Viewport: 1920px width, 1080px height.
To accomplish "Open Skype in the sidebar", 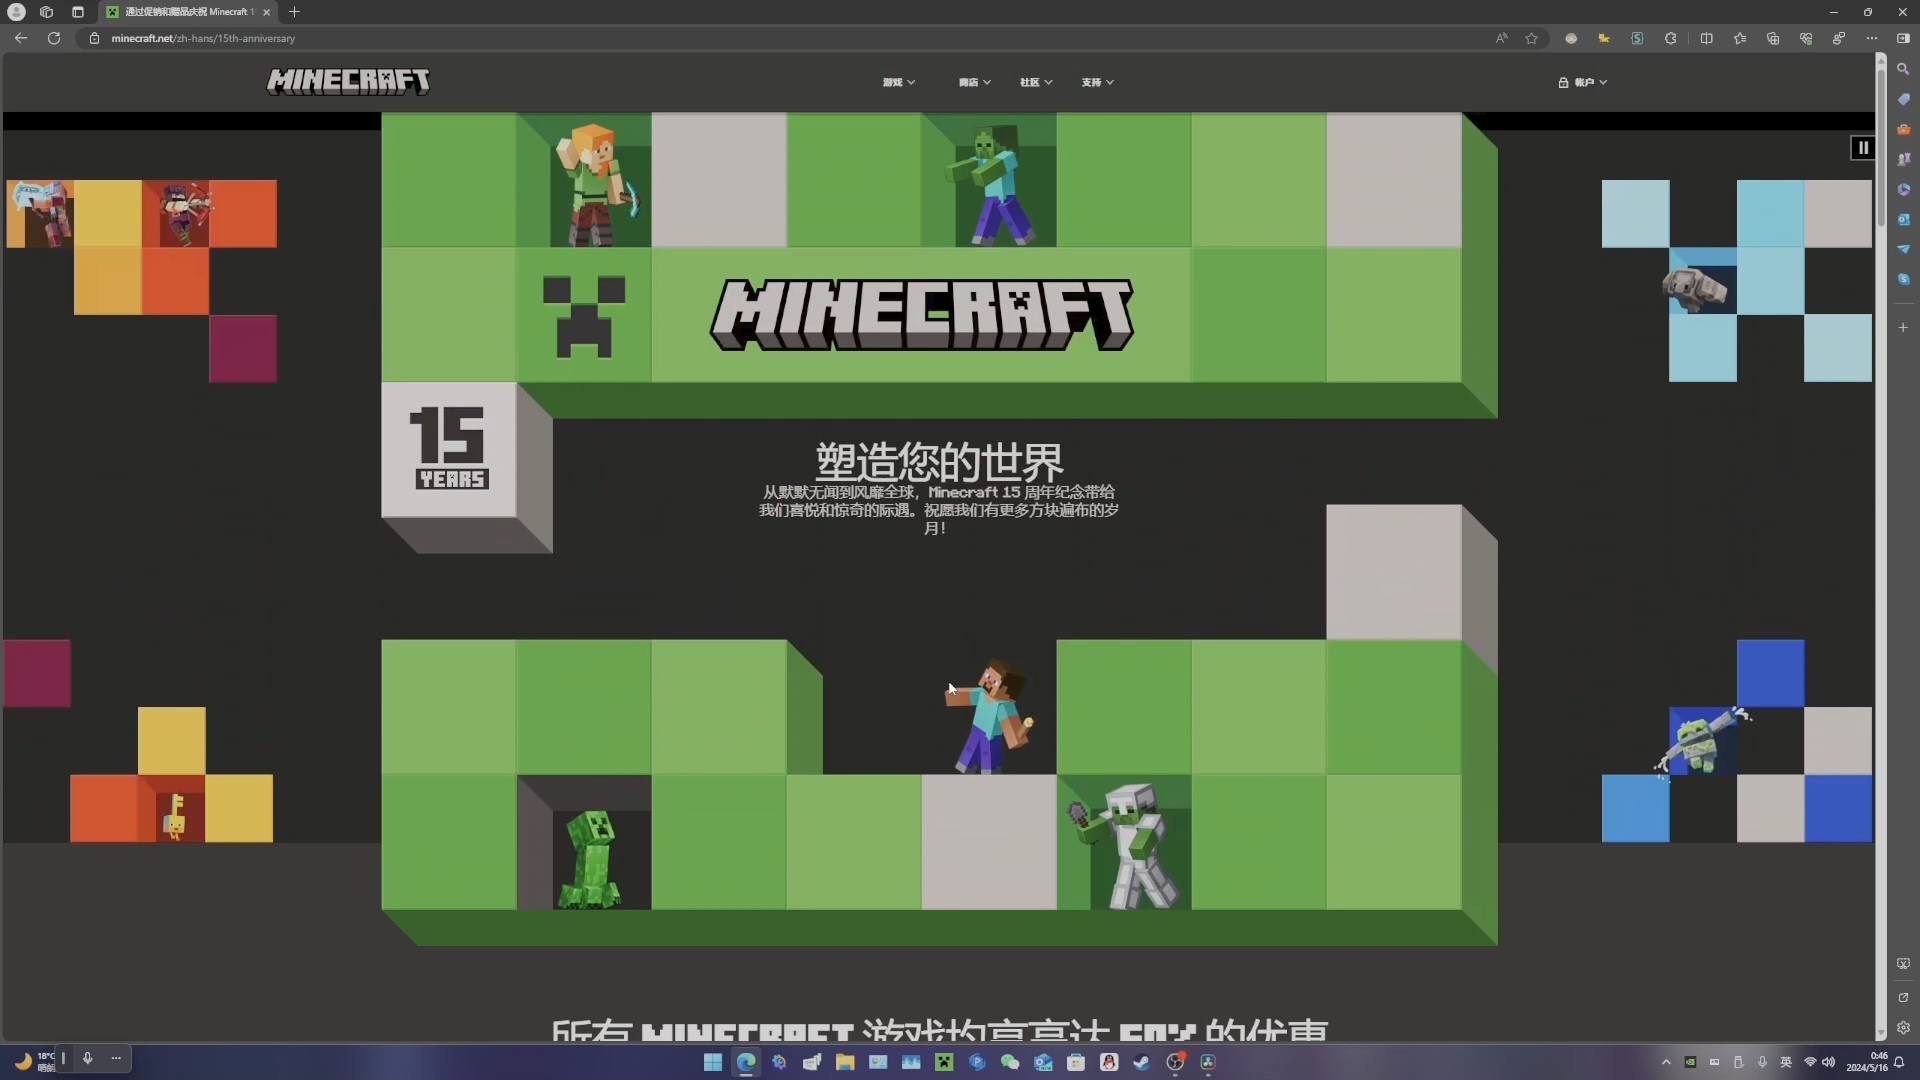I will (x=1903, y=279).
